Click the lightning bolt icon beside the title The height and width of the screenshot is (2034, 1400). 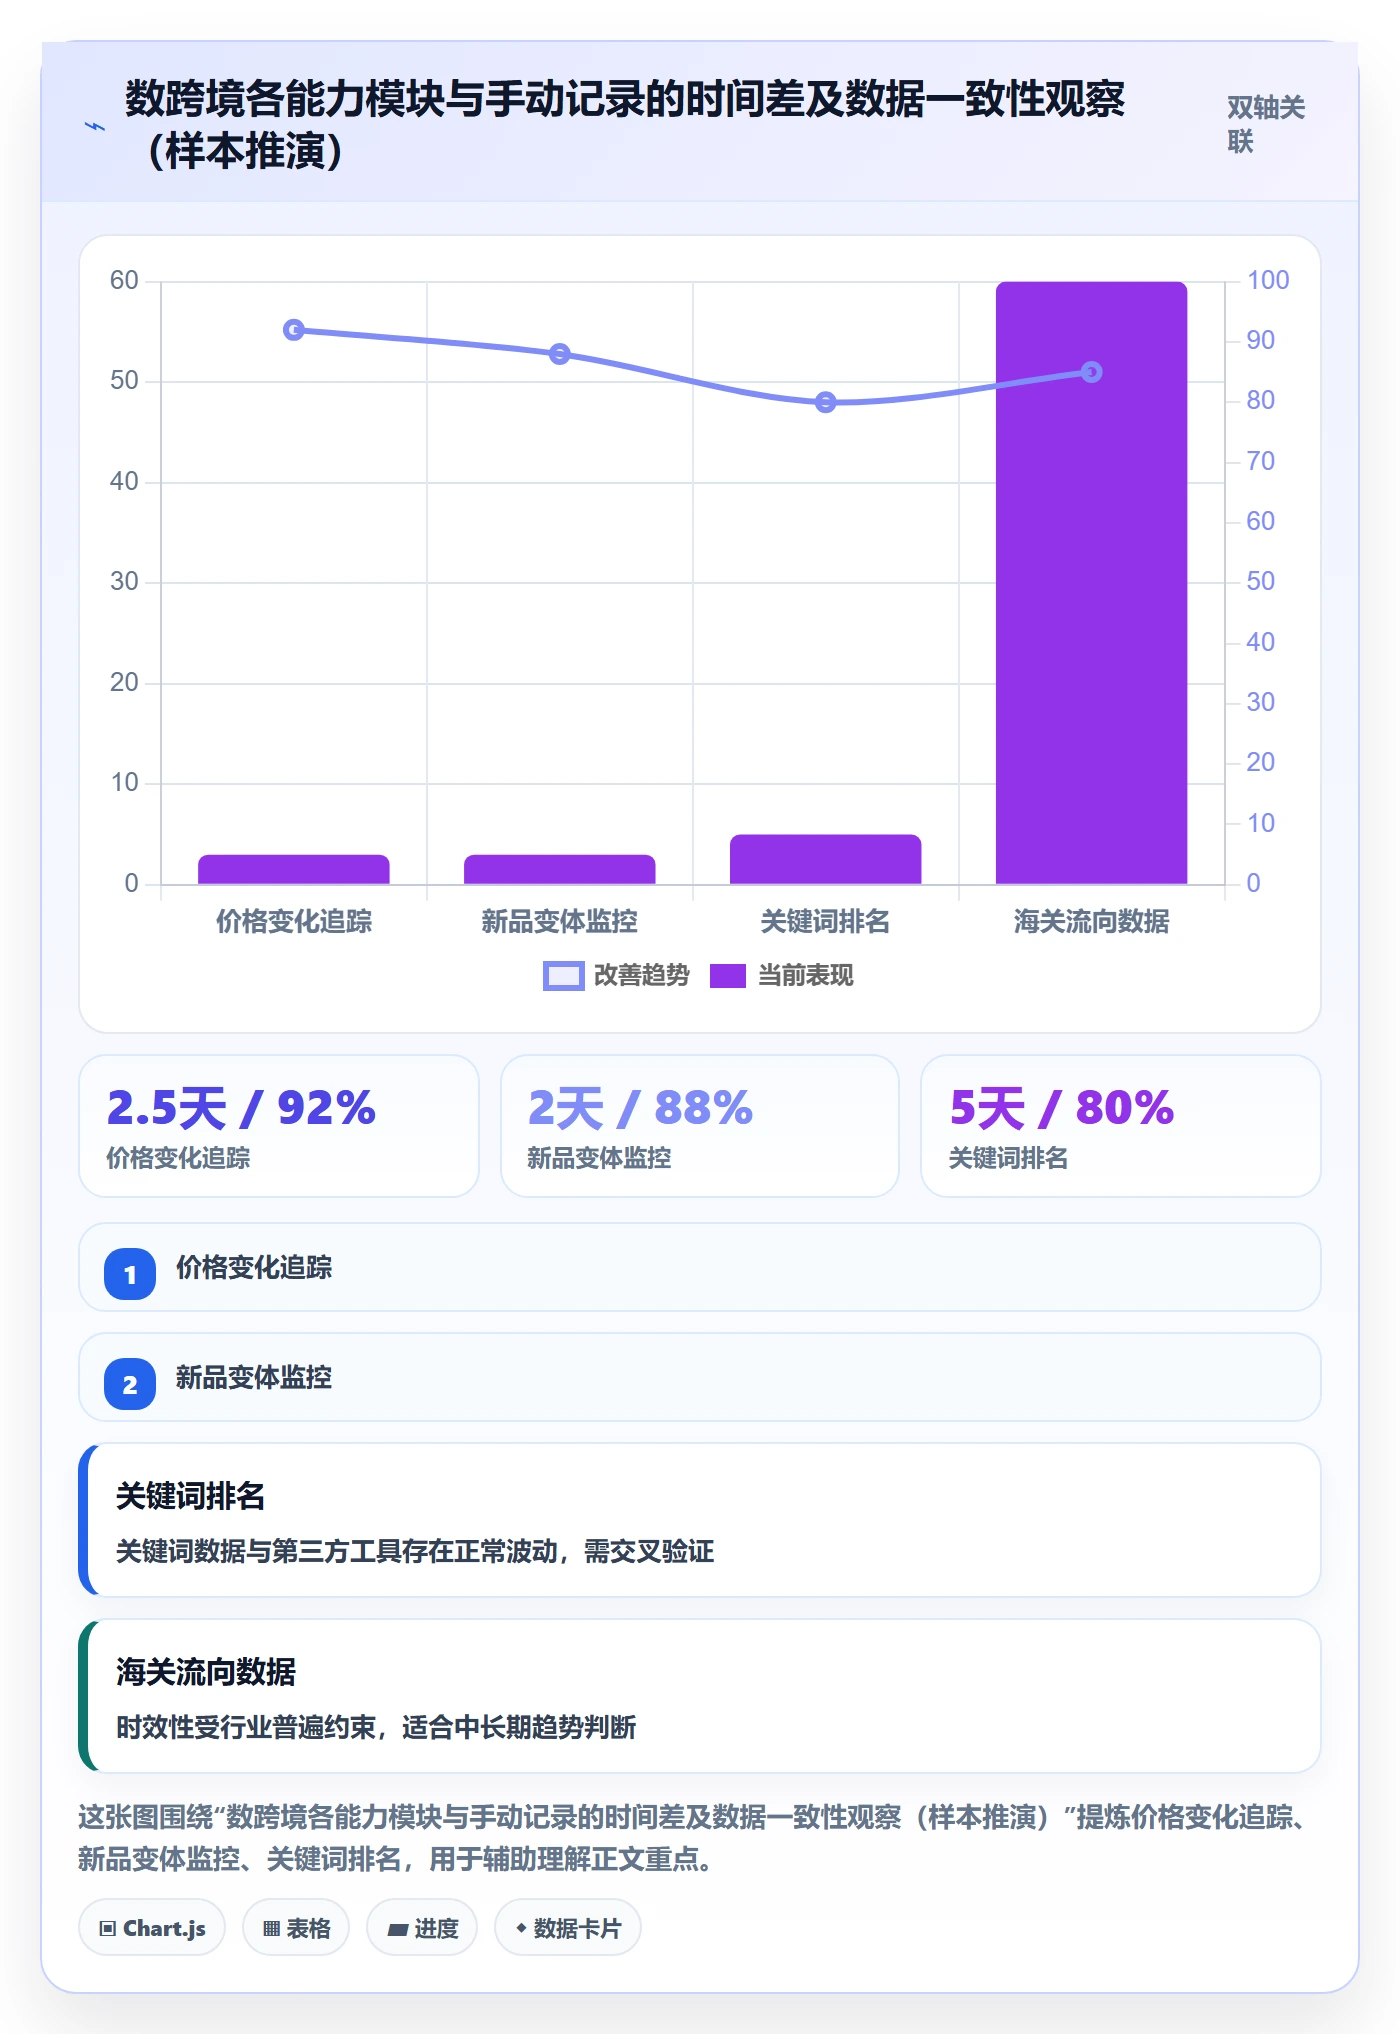[x=95, y=126]
